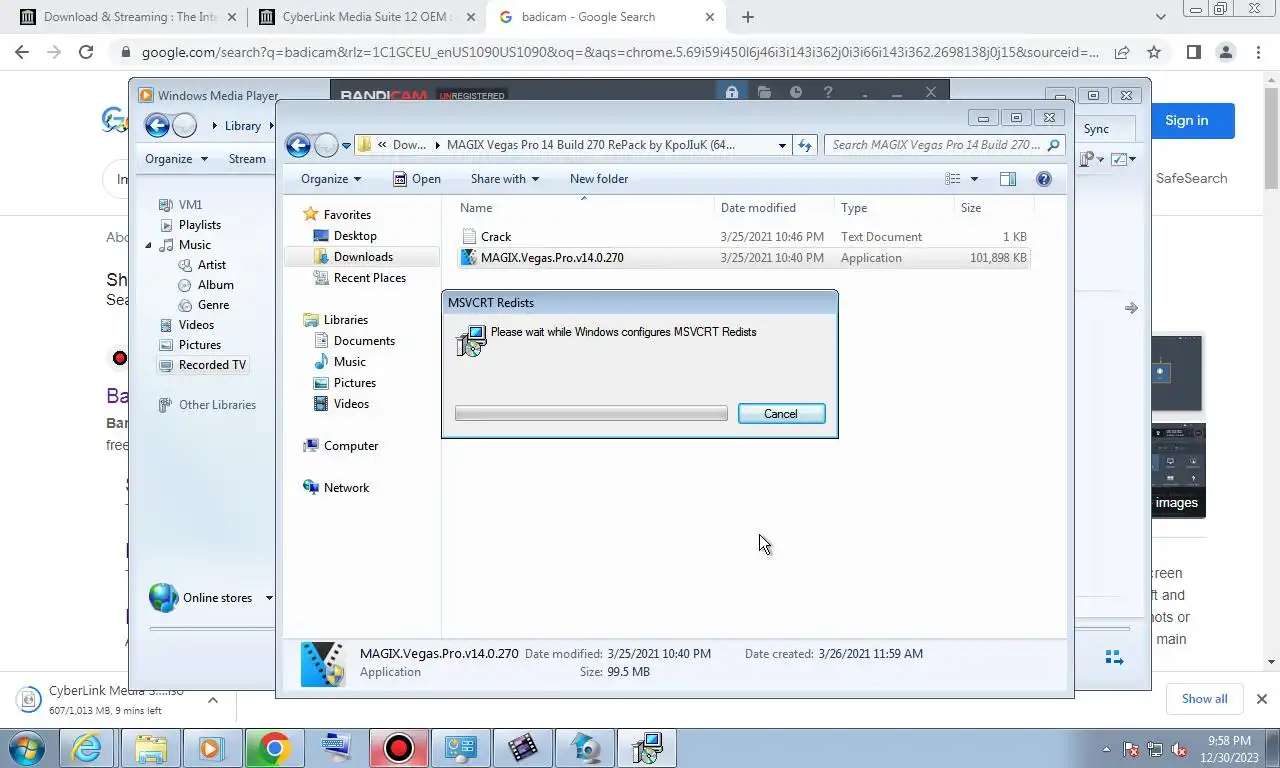This screenshot has width=1280, height=768.
Task: Switch to Now Playing view icon
Action: [x=1112, y=658]
